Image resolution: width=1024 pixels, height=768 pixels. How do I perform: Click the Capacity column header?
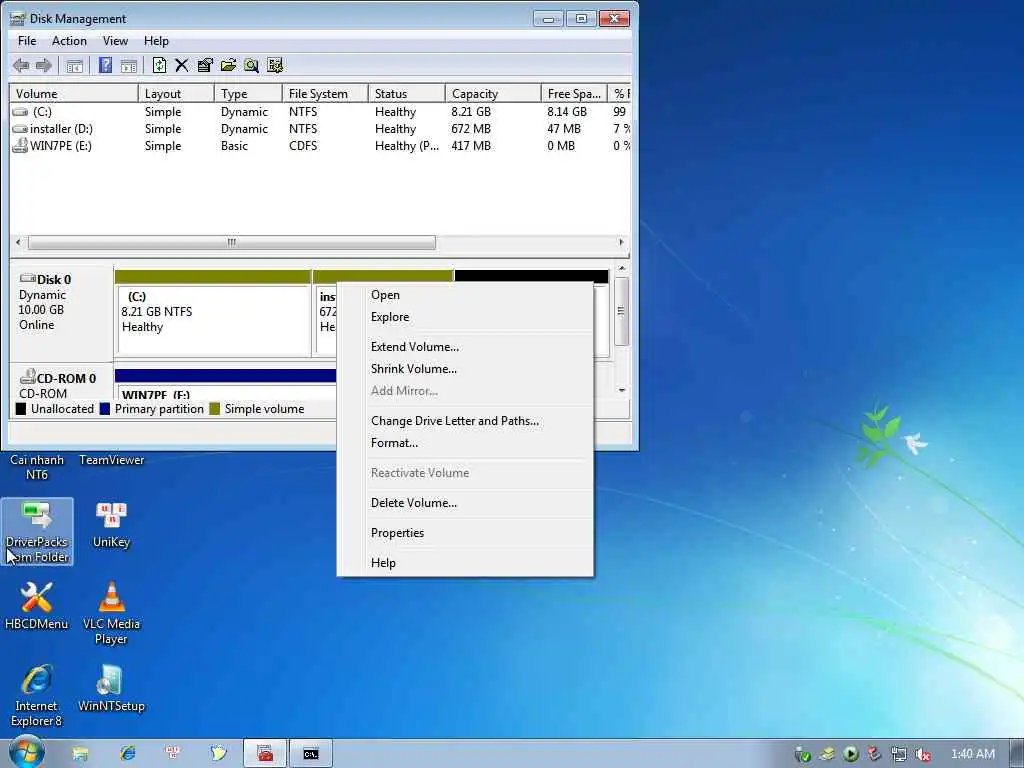pyautogui.click(x=494, y=93)
